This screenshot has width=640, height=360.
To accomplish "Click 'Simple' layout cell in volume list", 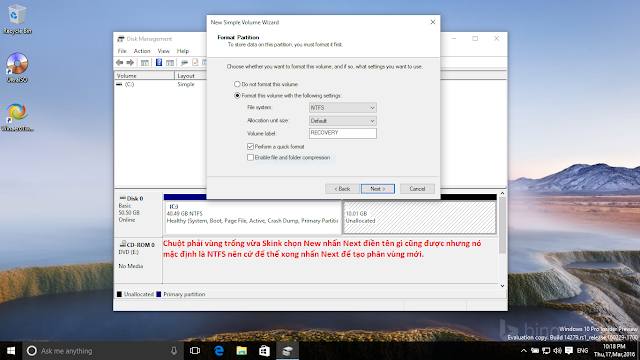I will 186,84.
